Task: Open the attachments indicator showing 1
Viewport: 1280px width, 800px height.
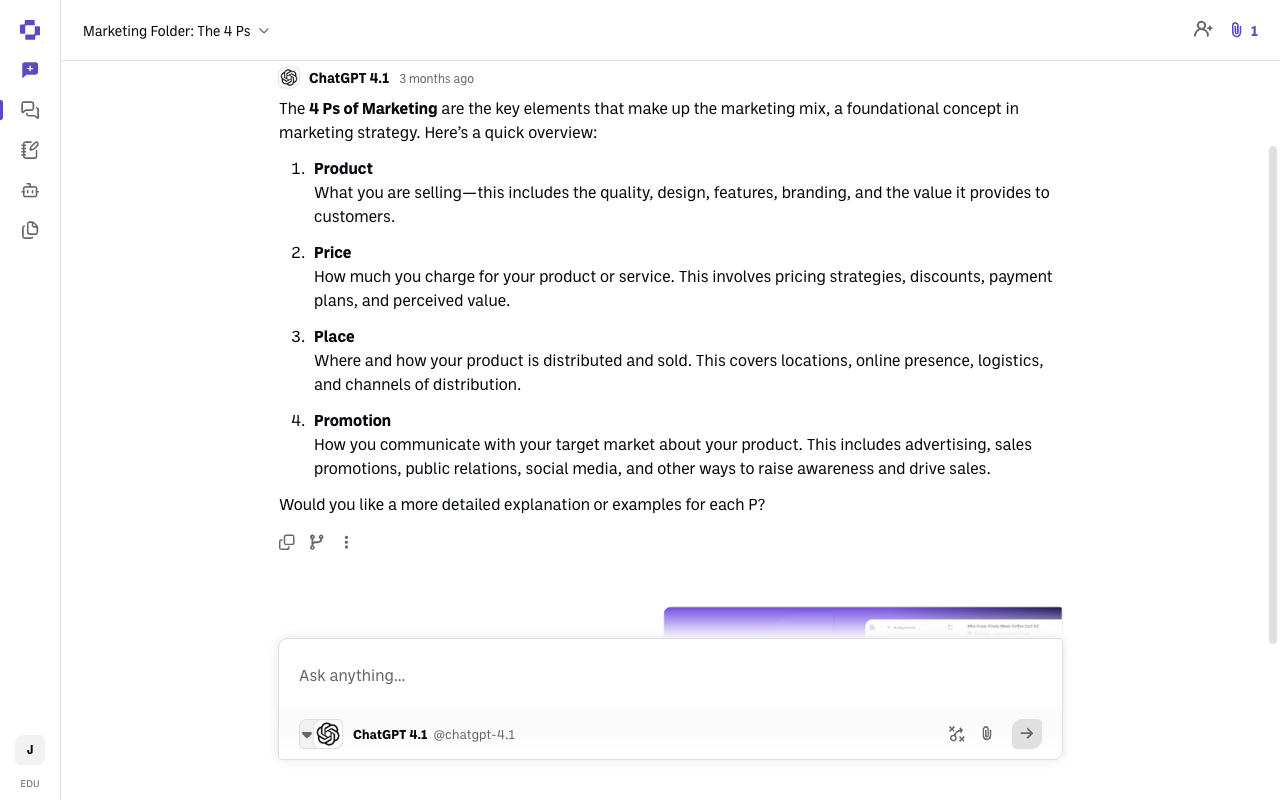Action: [x=1244, y=31]
